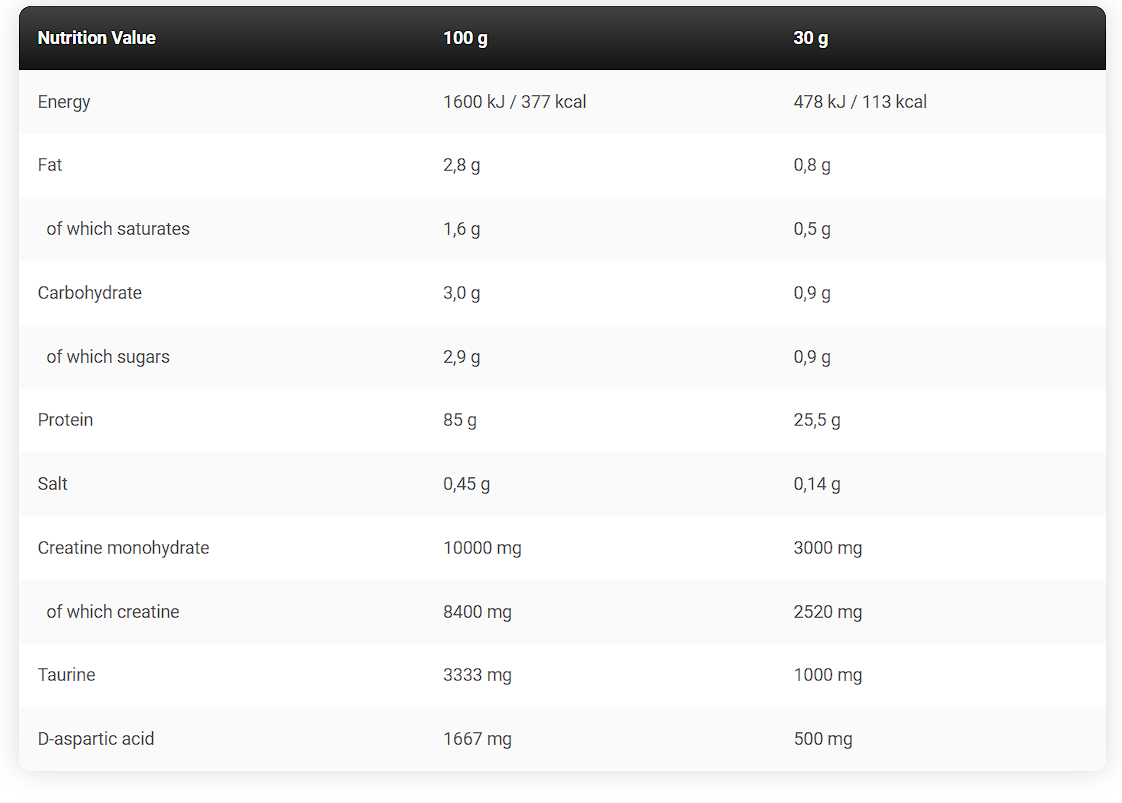Viewport: 1122px width, 803px height.
Task: Click the Carbohydrate row label
Action: click(90, 293)
